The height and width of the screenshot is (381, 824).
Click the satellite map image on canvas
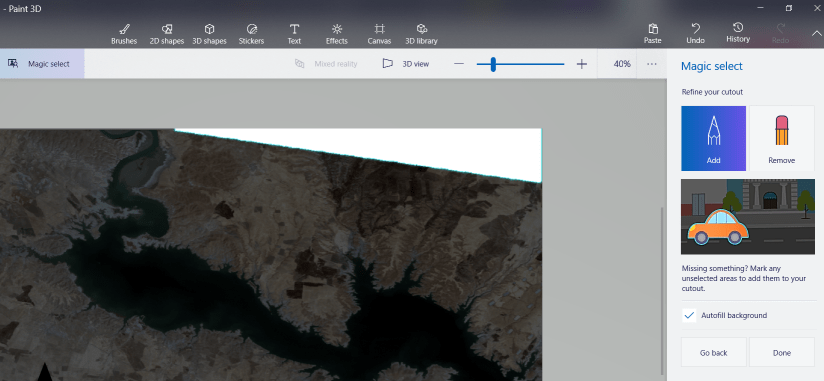point(271,255)
